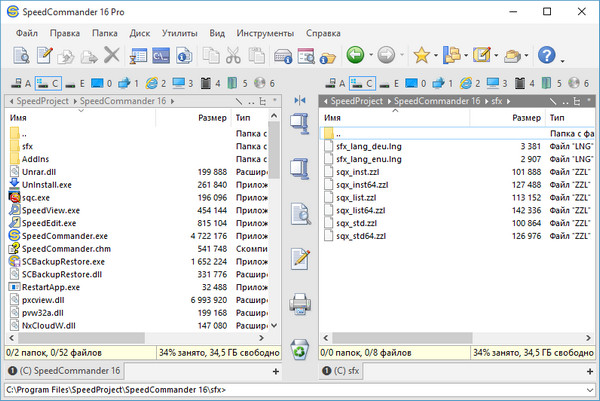Image resolution: width=600 pixels, height=401 pixels.
Task: Select drive A in left drive bar
Action: tap(19, 83)
